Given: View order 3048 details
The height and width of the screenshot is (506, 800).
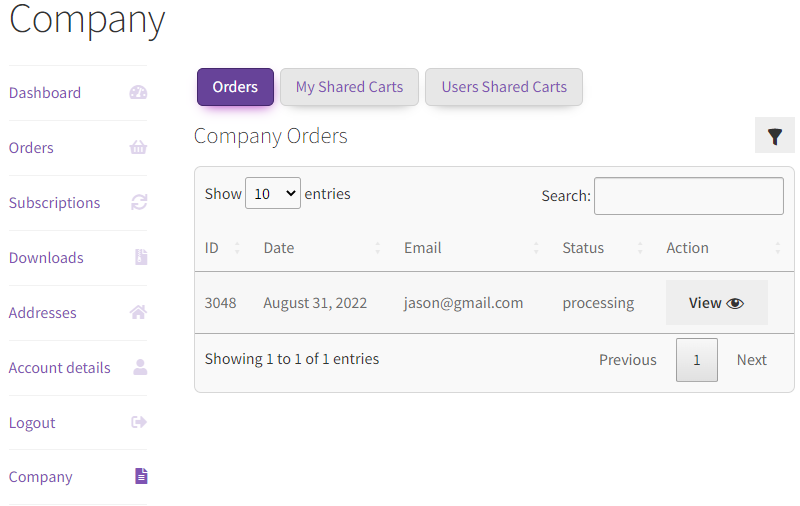Looking at the screenshot, I should (716, 303).
